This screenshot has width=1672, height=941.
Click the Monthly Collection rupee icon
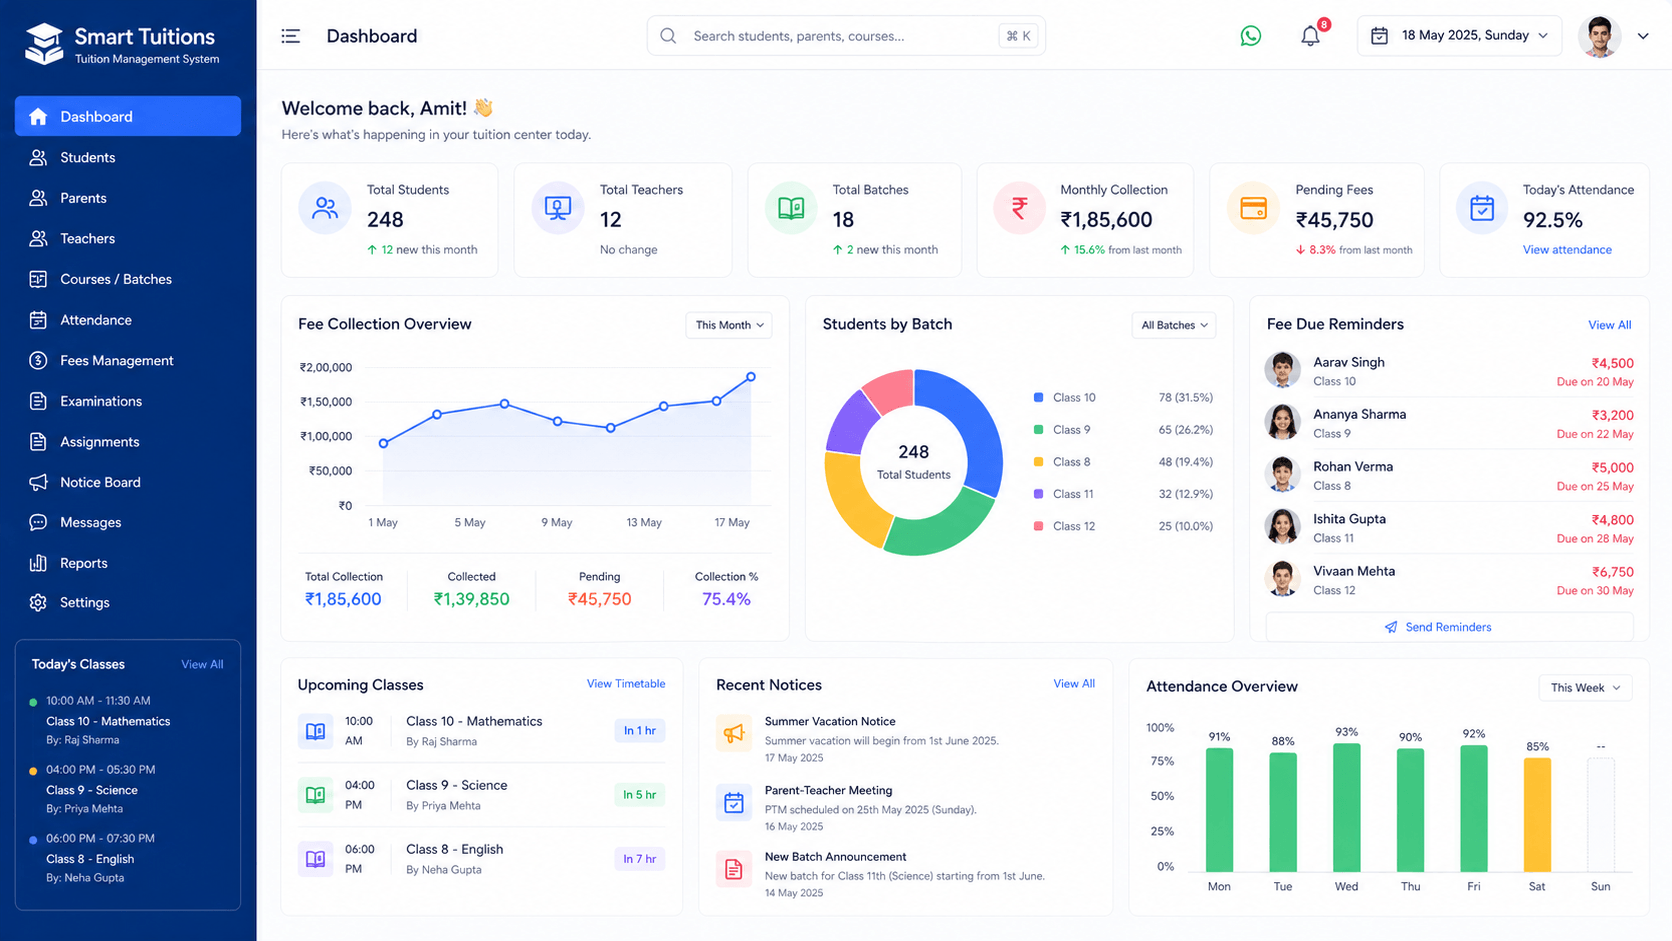click(x=1019, y=208)
